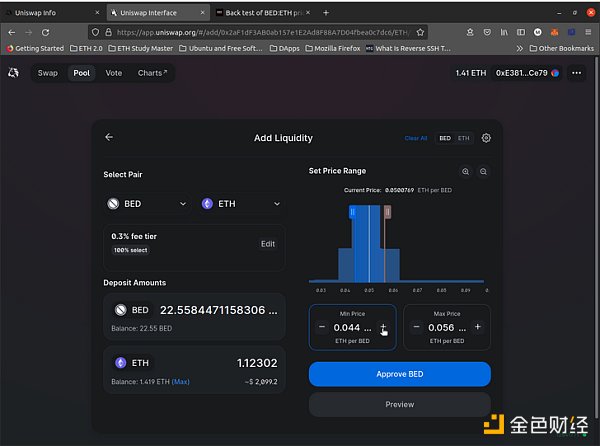Go to the Swap tab

48,73
